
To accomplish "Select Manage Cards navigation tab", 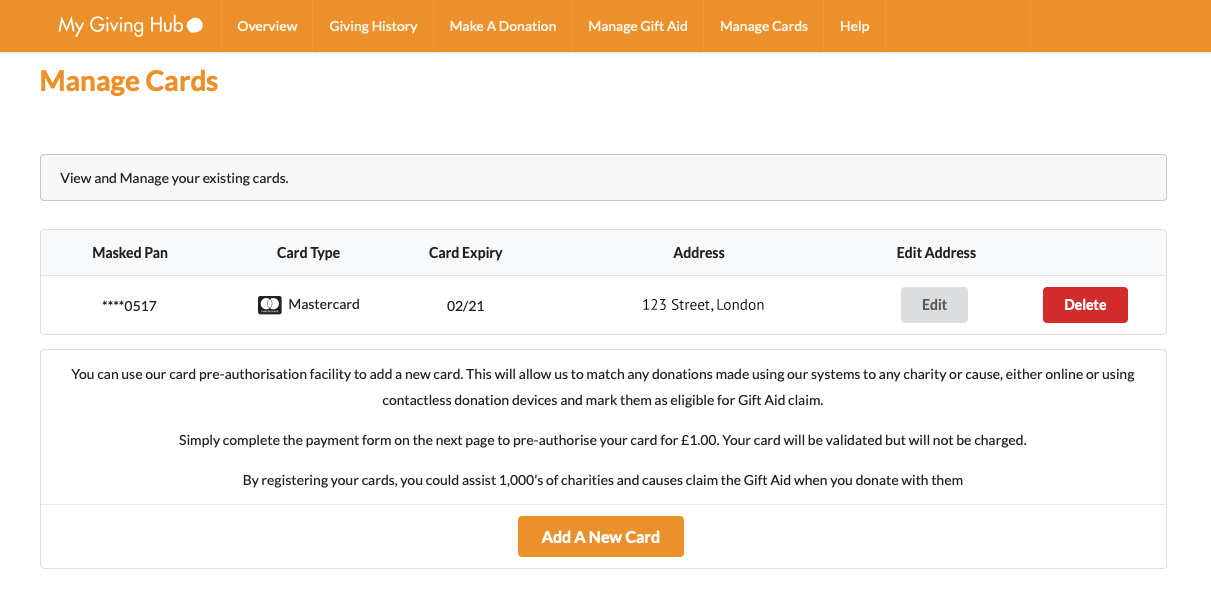I will pos(764,26).
